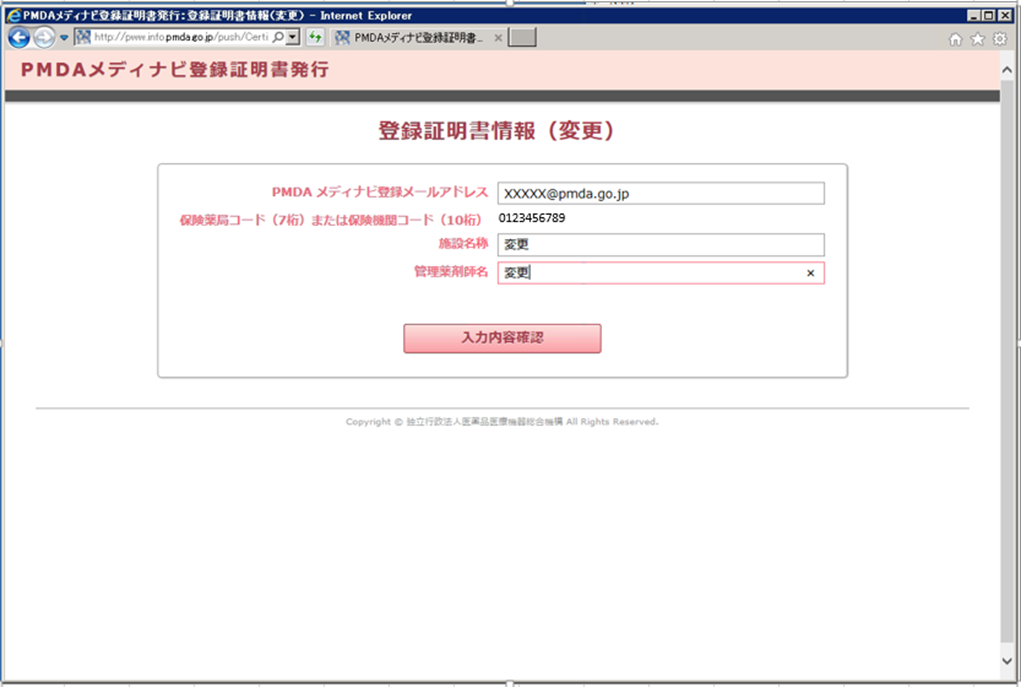Click the 登録証明書情報（変更） page heading
Screen dimensions: 1021x687
tap(497, 131)
